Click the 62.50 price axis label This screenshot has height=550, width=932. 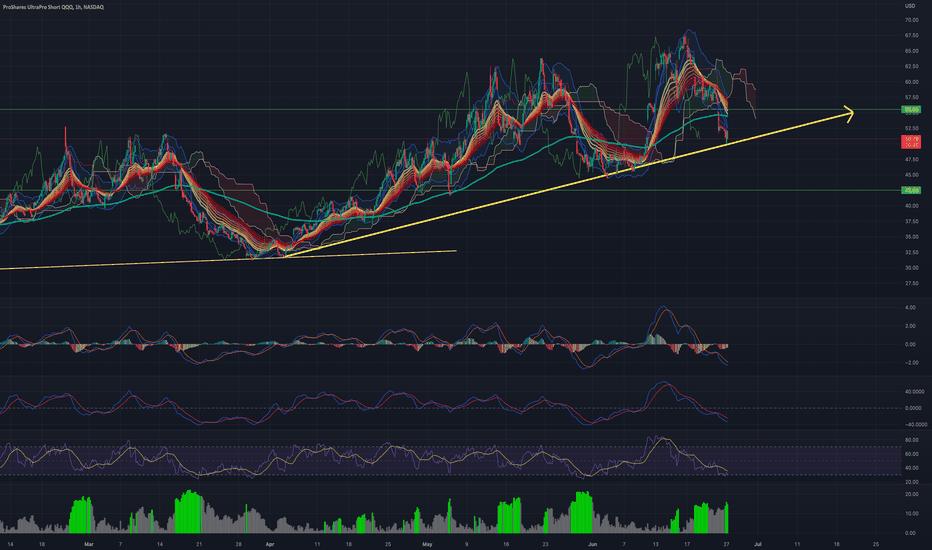(x=911, y=67)
